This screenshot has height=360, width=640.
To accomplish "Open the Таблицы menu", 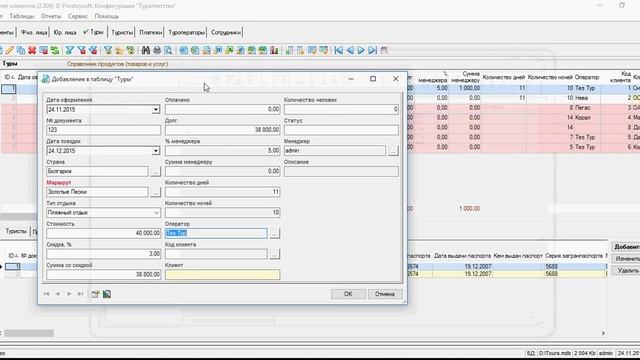I will tap(22, 16).
